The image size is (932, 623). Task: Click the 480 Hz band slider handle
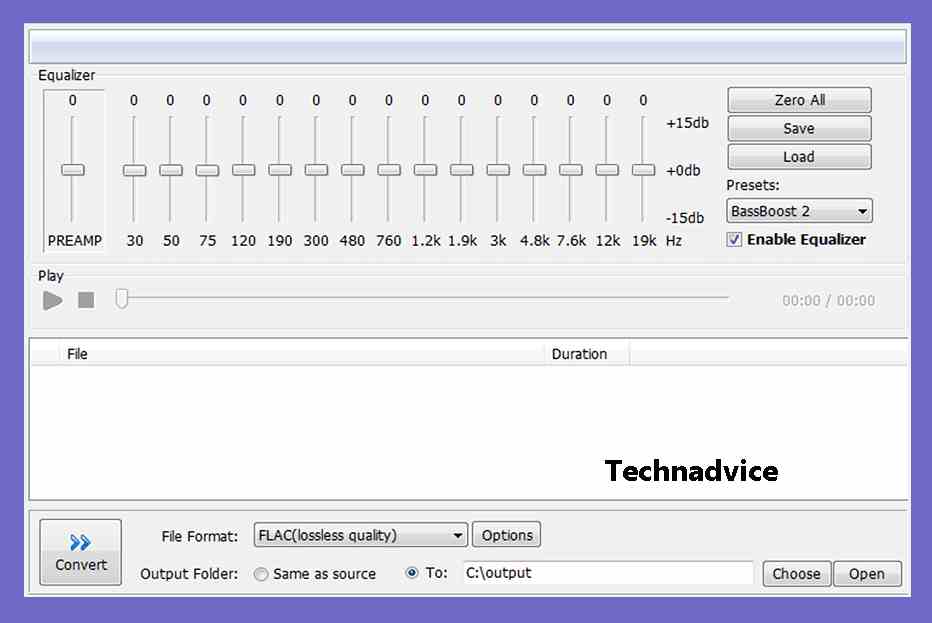[352, 170]
